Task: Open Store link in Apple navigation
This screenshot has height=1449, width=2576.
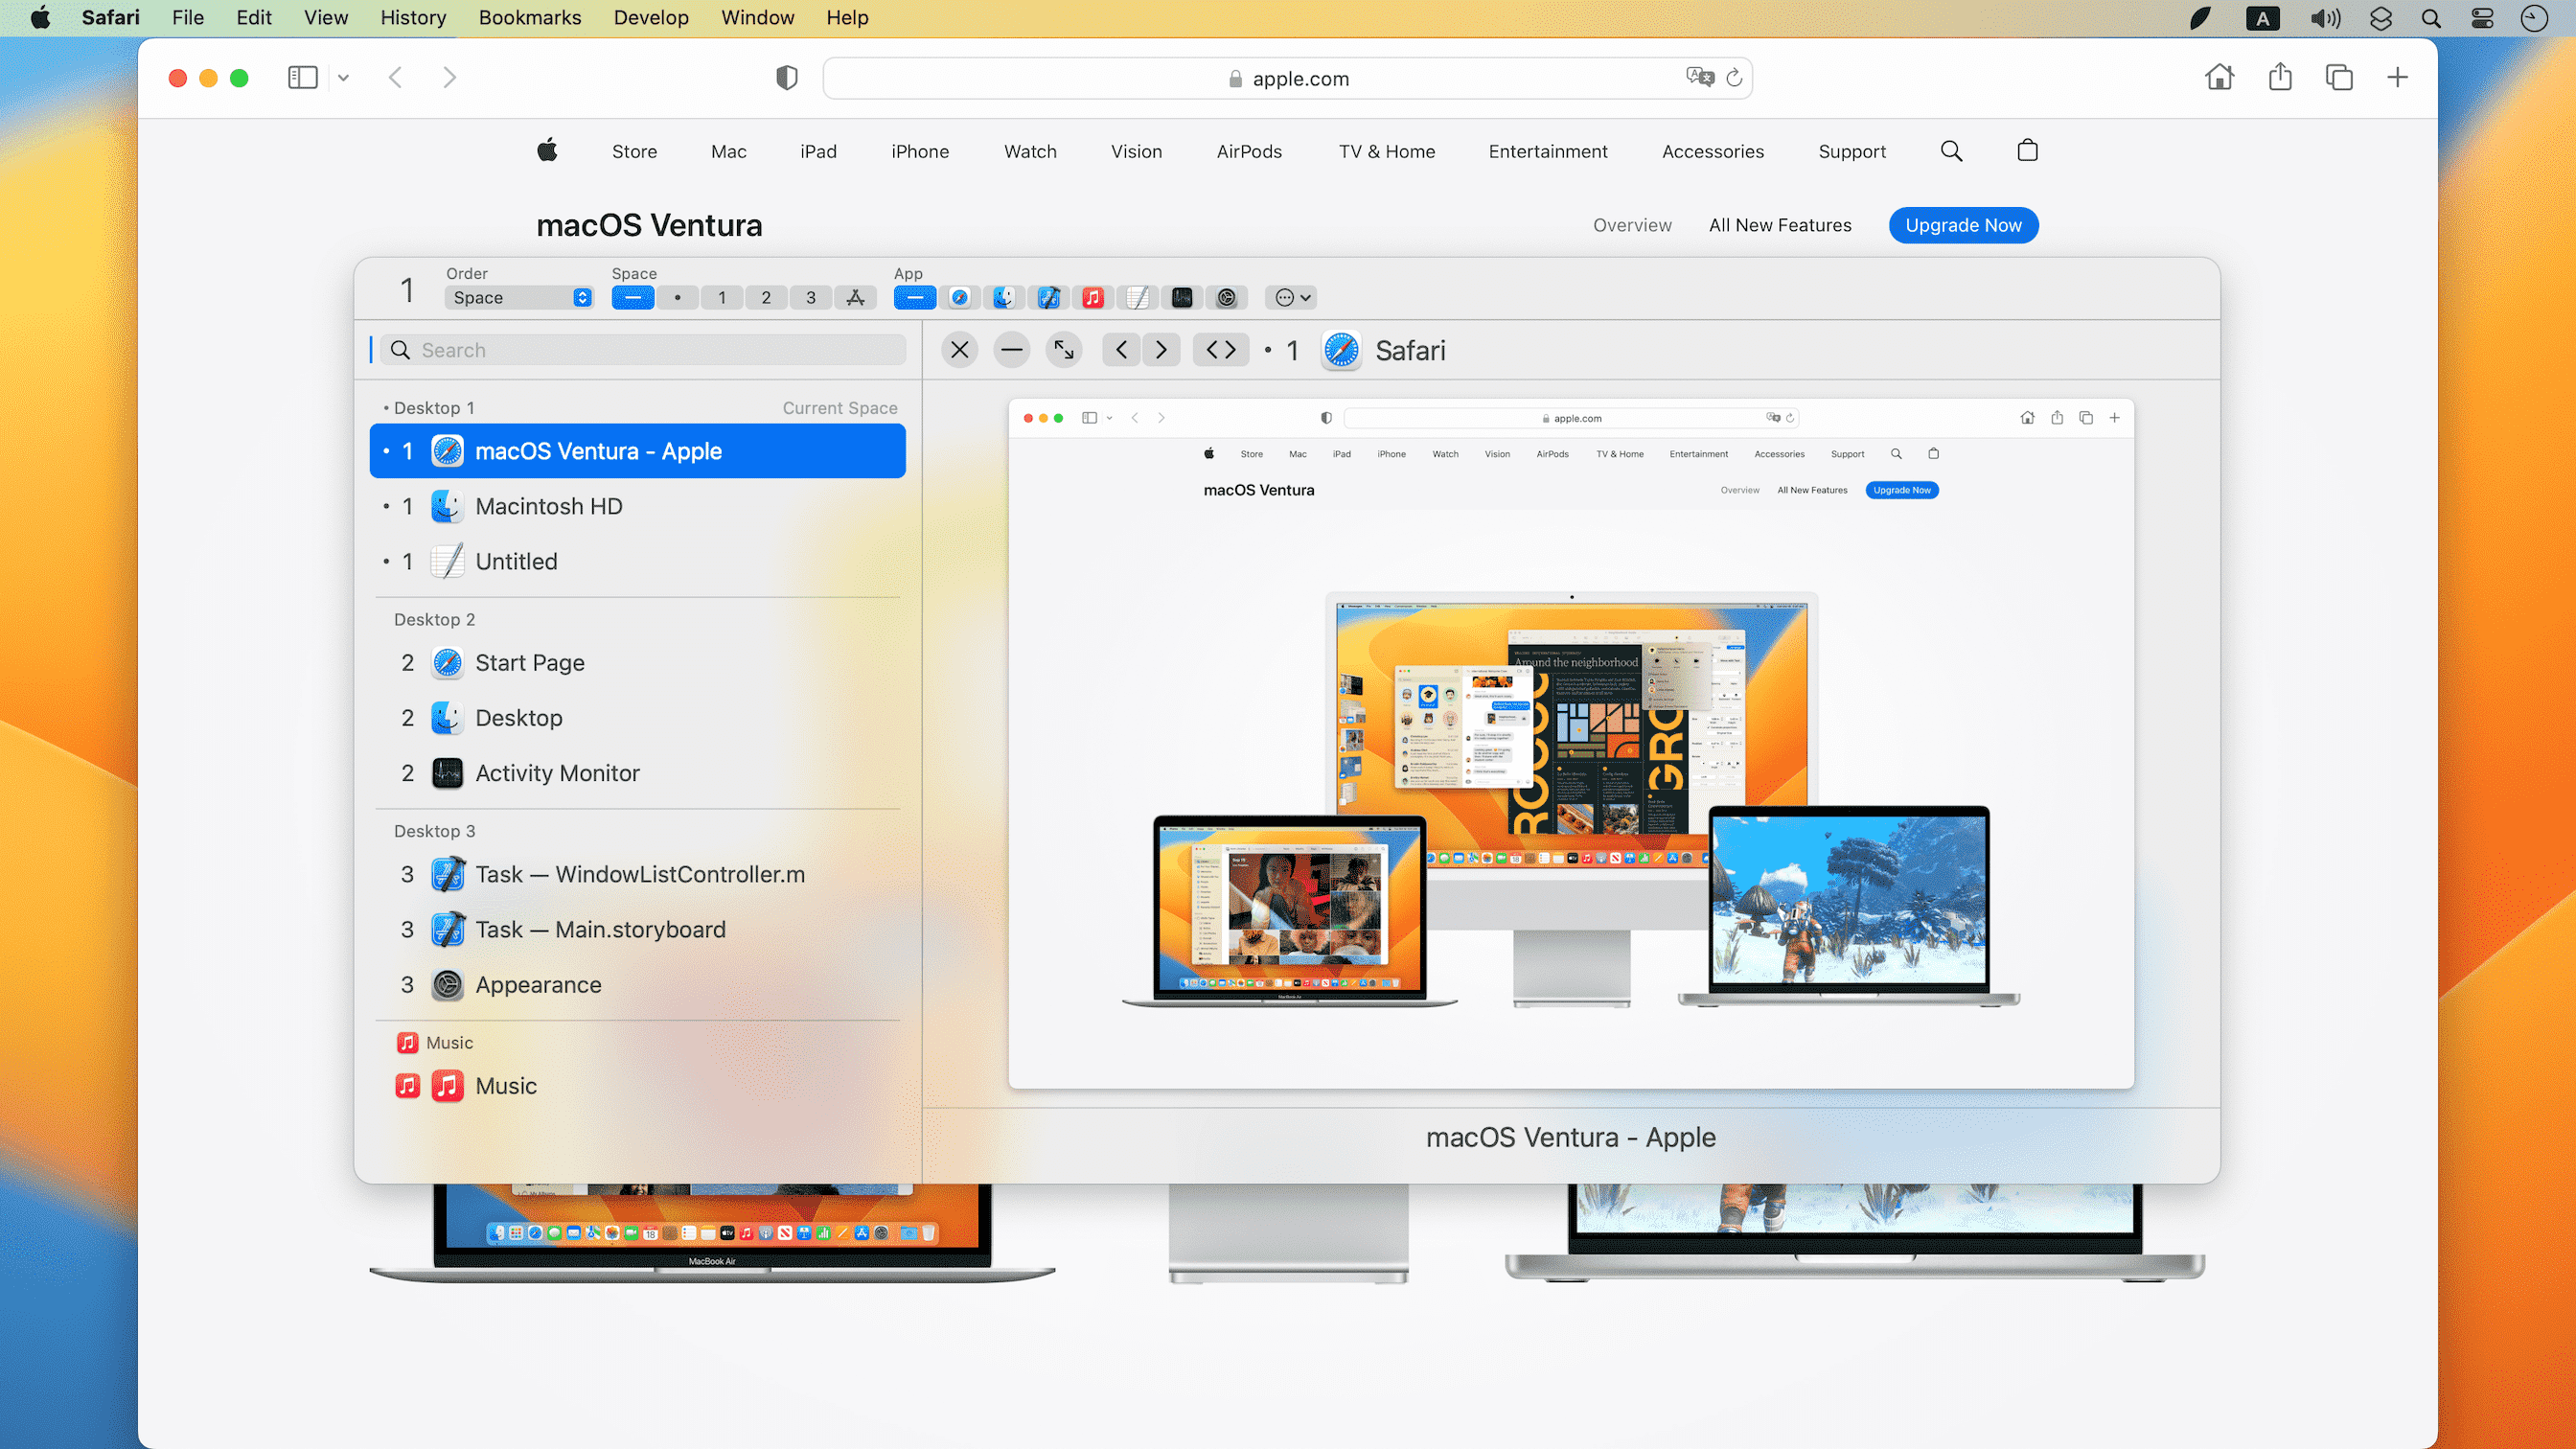Action: coord(634,151)
